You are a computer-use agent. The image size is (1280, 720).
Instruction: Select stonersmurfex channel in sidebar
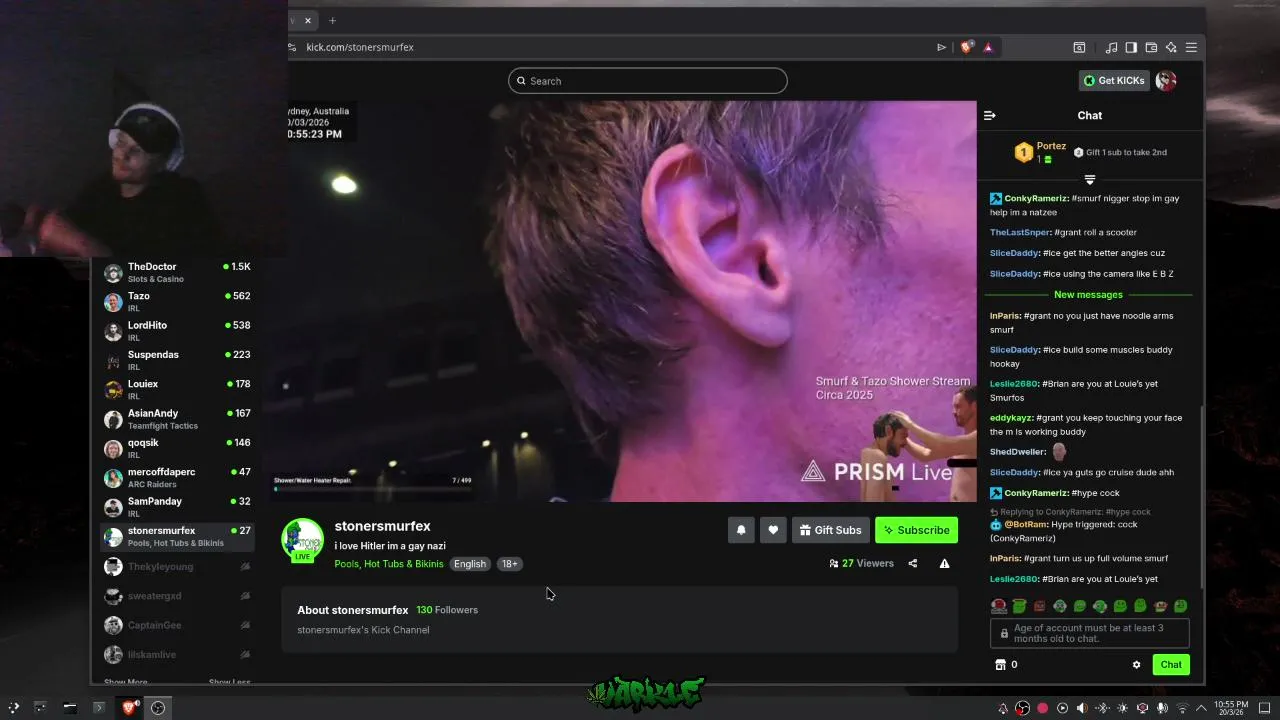click(177, 536)
